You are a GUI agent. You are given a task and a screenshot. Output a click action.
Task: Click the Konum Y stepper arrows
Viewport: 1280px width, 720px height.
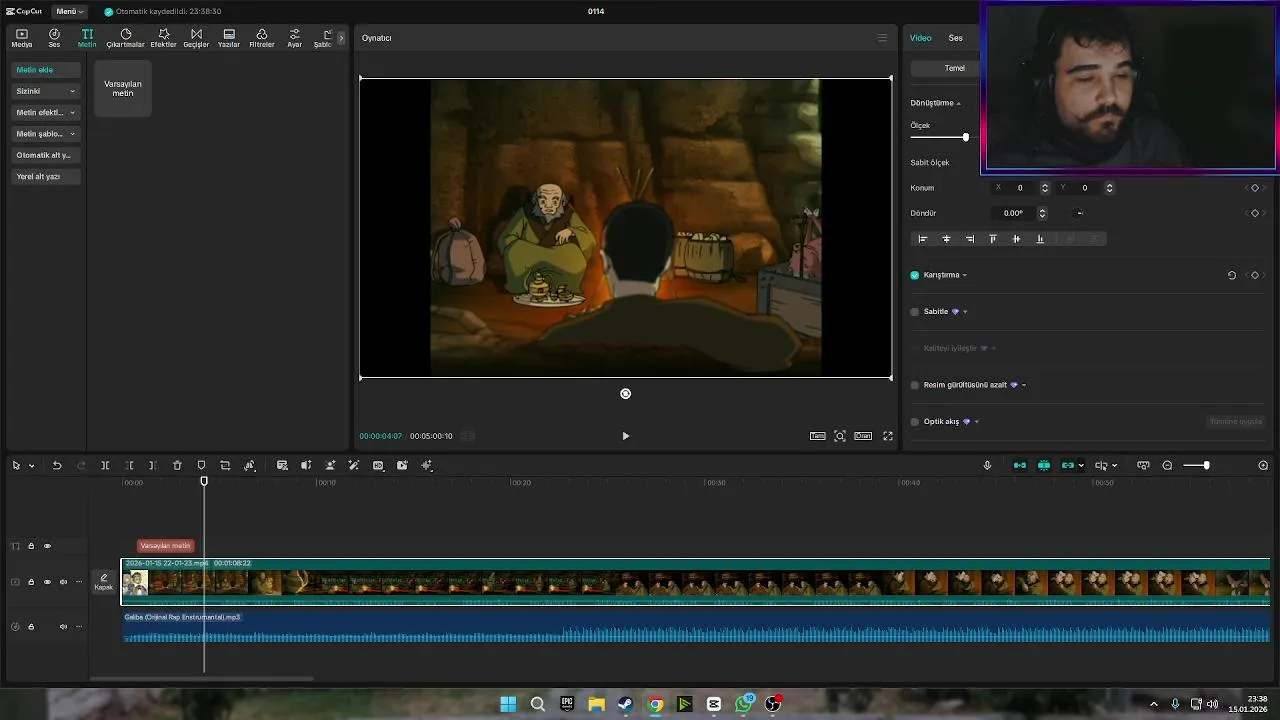pos(1109,188)
